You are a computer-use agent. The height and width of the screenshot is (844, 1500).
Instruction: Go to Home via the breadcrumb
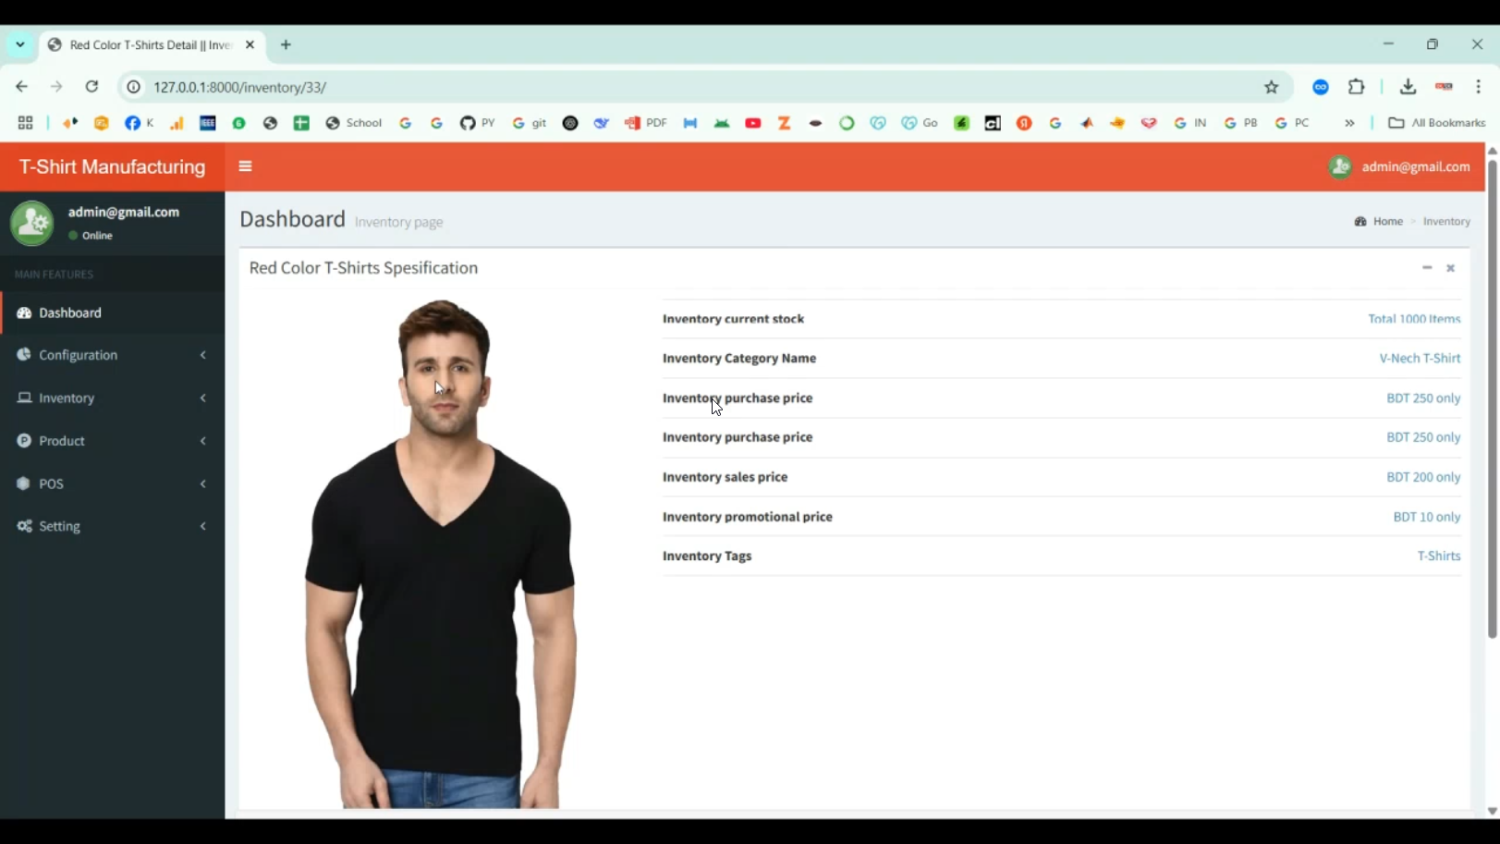click(x=1379, y=221)
